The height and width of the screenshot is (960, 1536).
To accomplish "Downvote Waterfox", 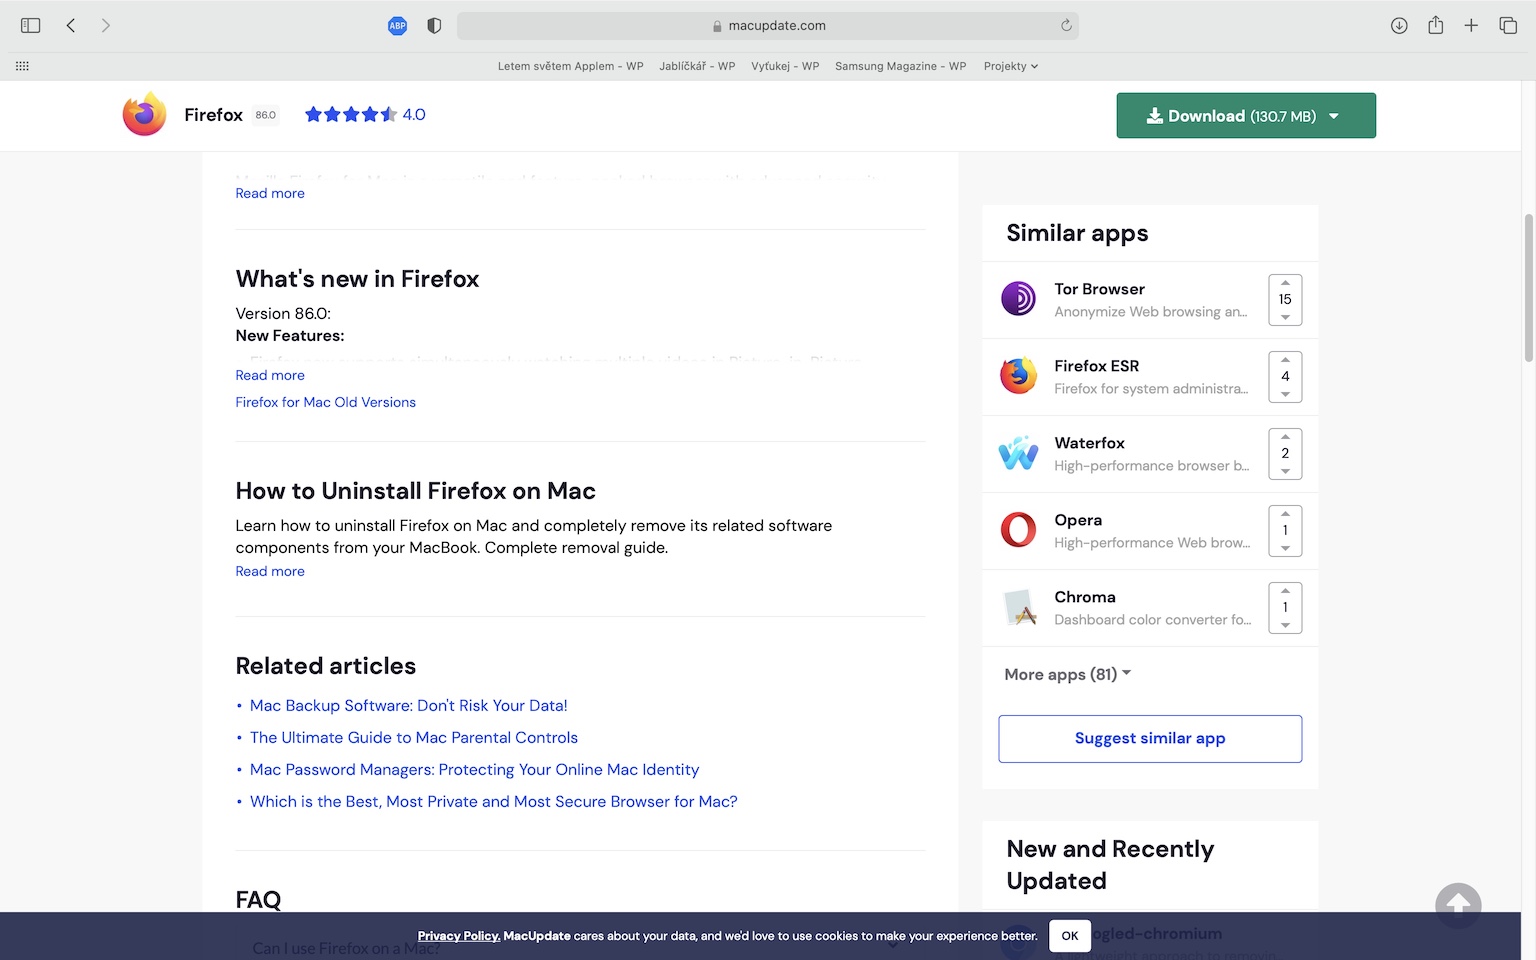I will pos(1285,471).
